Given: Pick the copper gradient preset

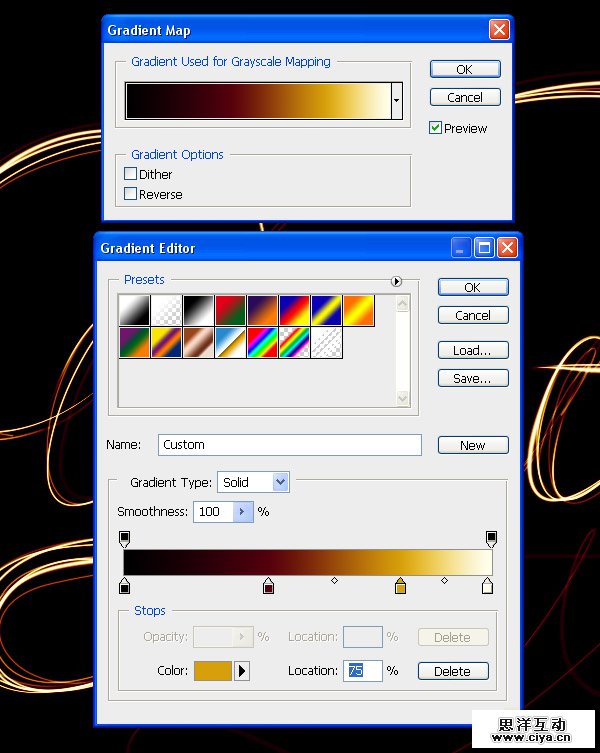Looking at the screenshot, I should [x=198, y=342].
